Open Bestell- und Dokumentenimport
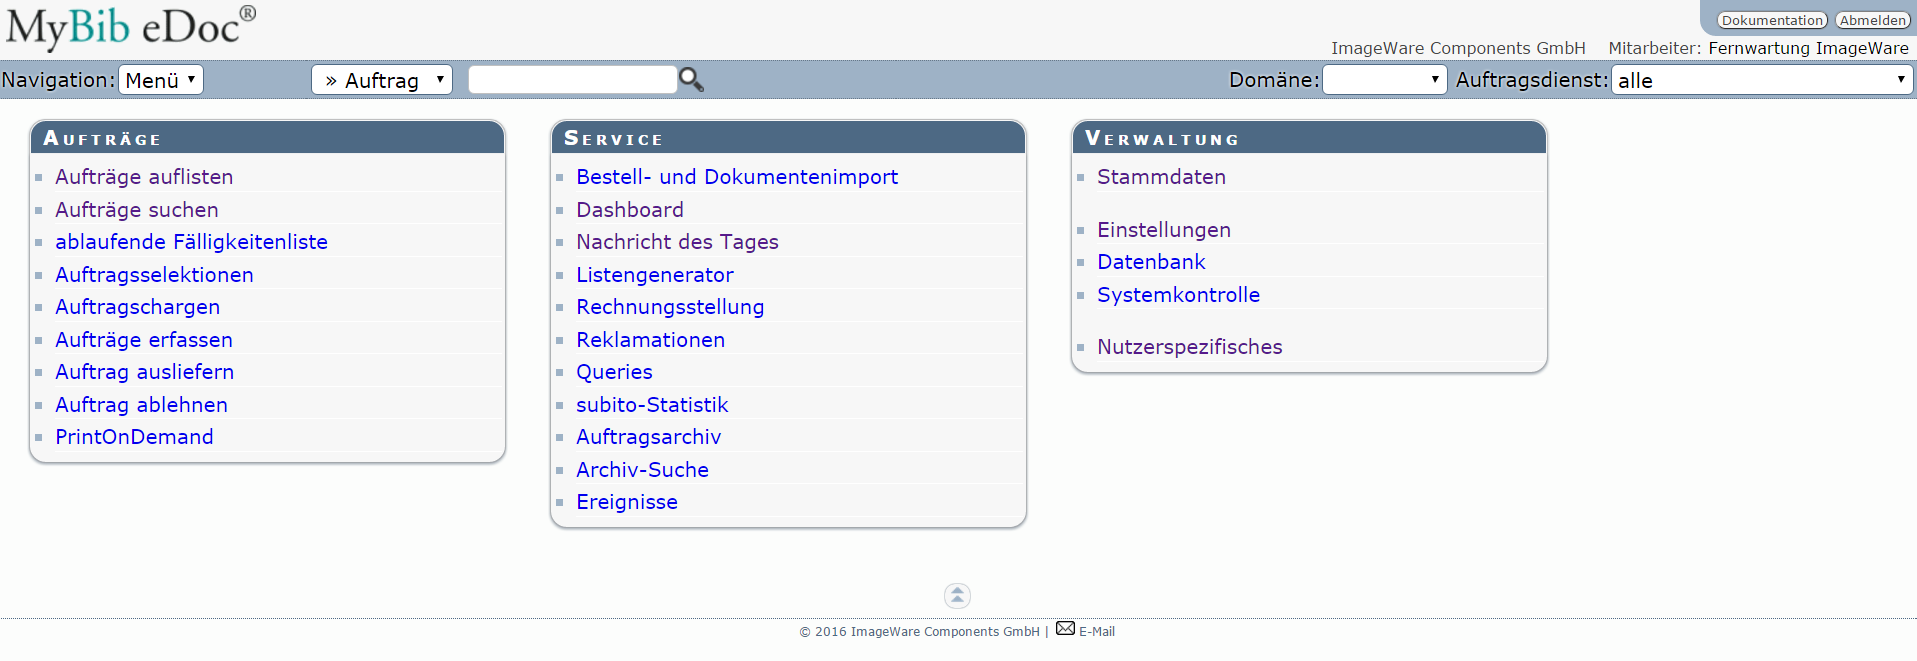 pyautogui.click(x=737, y=177)
